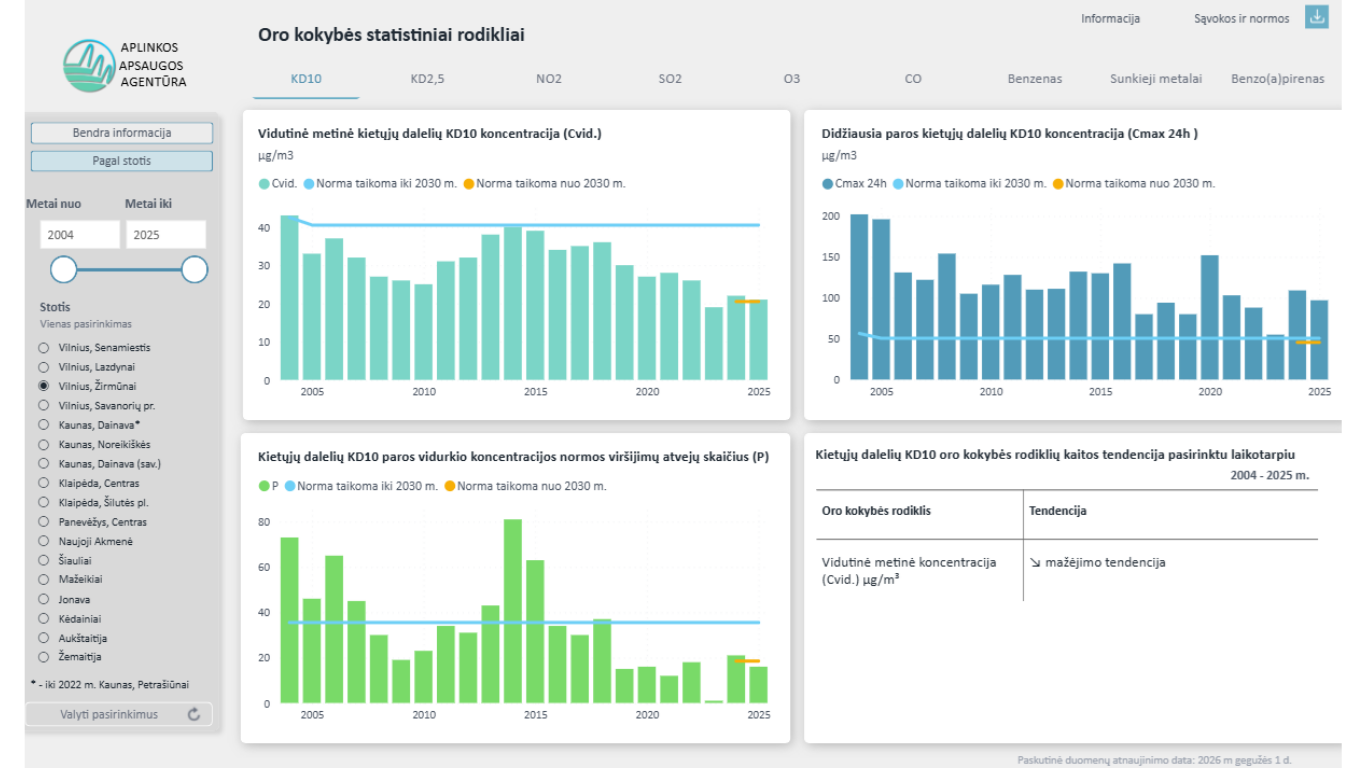Click the Bendra informacija button

click(x=122, y=133)
